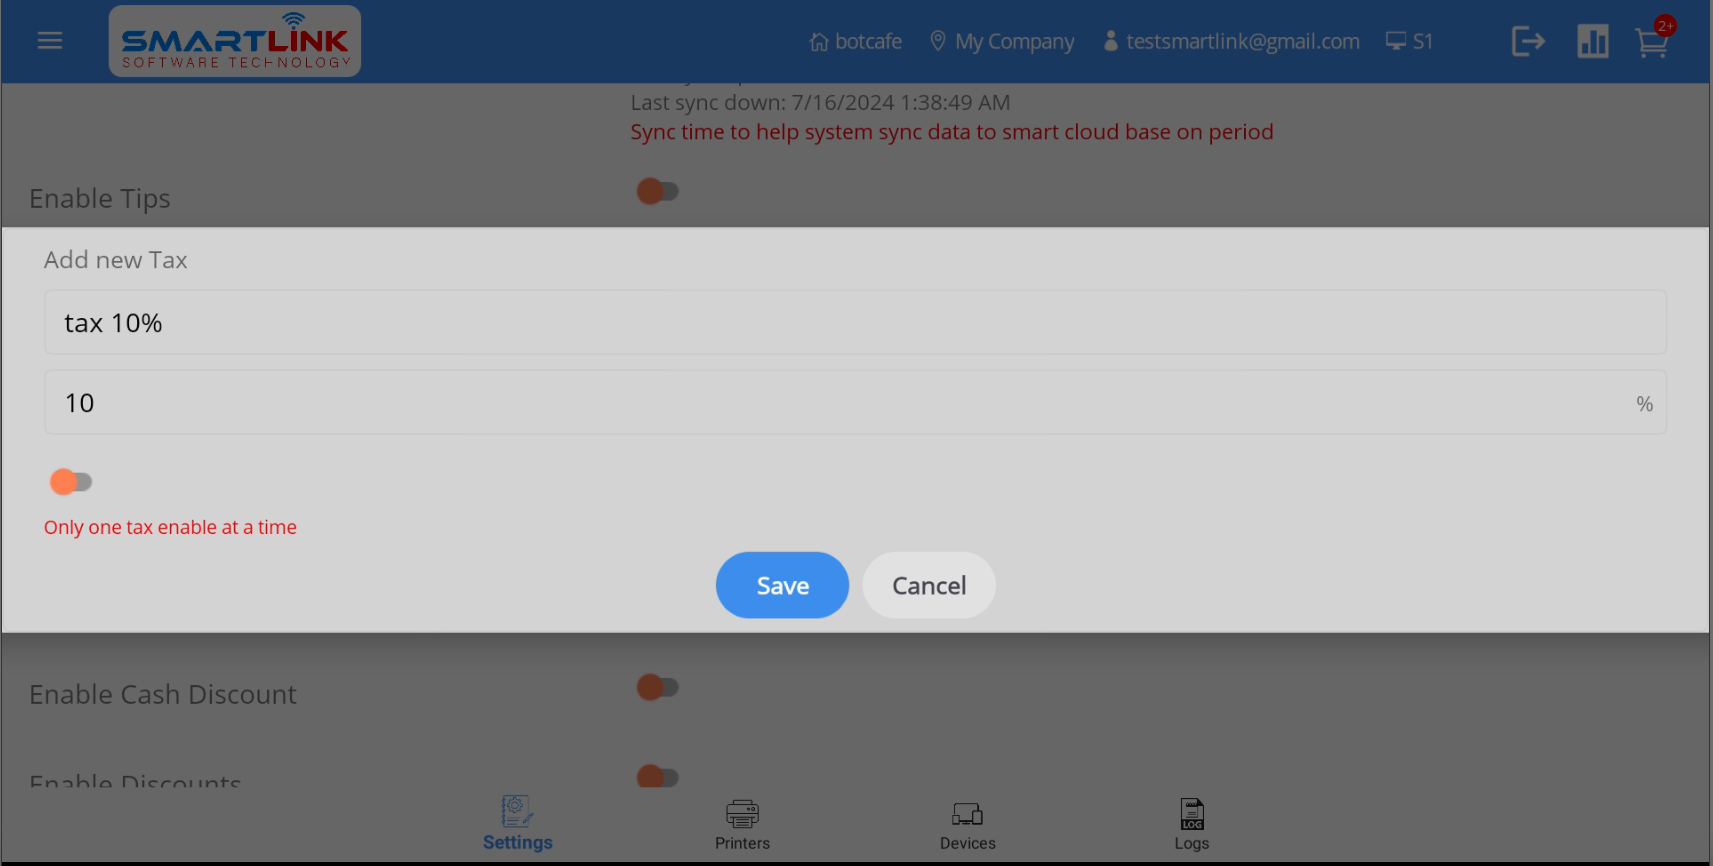Click the SmartLink logo

[235, 41]
